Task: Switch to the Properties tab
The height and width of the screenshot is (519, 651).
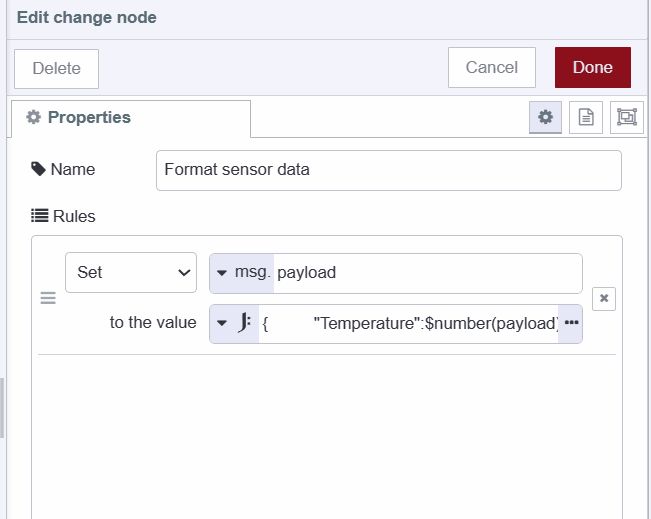Action: point(130,118)
